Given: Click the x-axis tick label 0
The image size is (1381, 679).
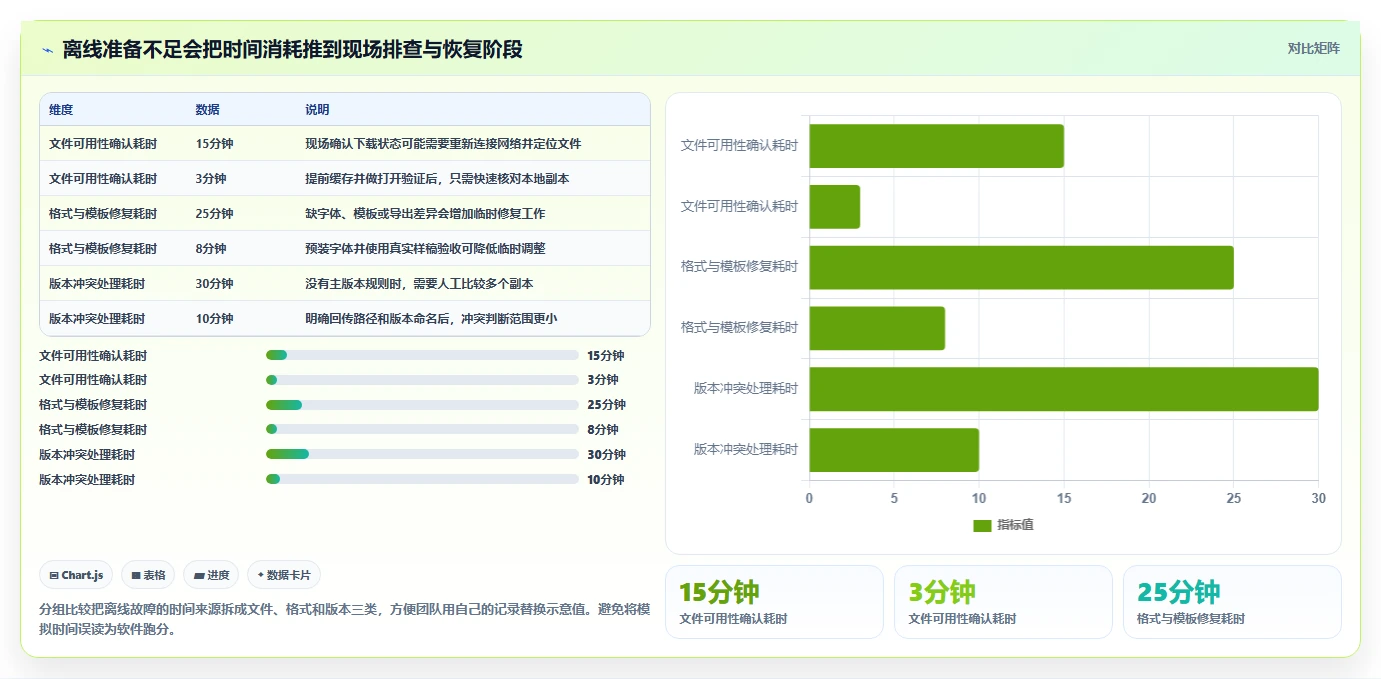Looking at the screenshot, I should (809, 498).
